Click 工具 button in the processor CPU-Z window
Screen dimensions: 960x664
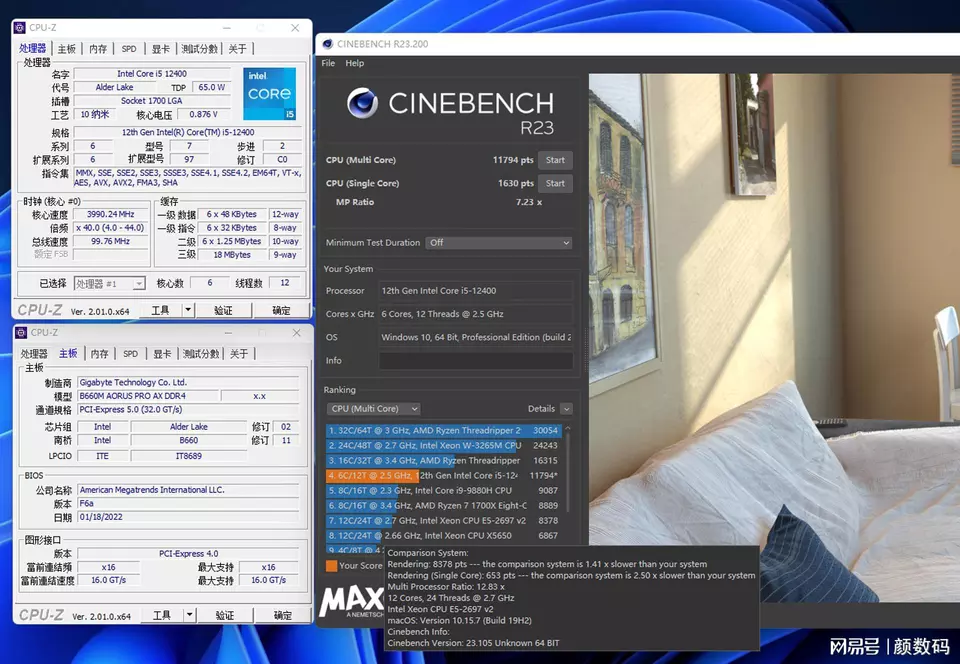(x=160, y=310)
